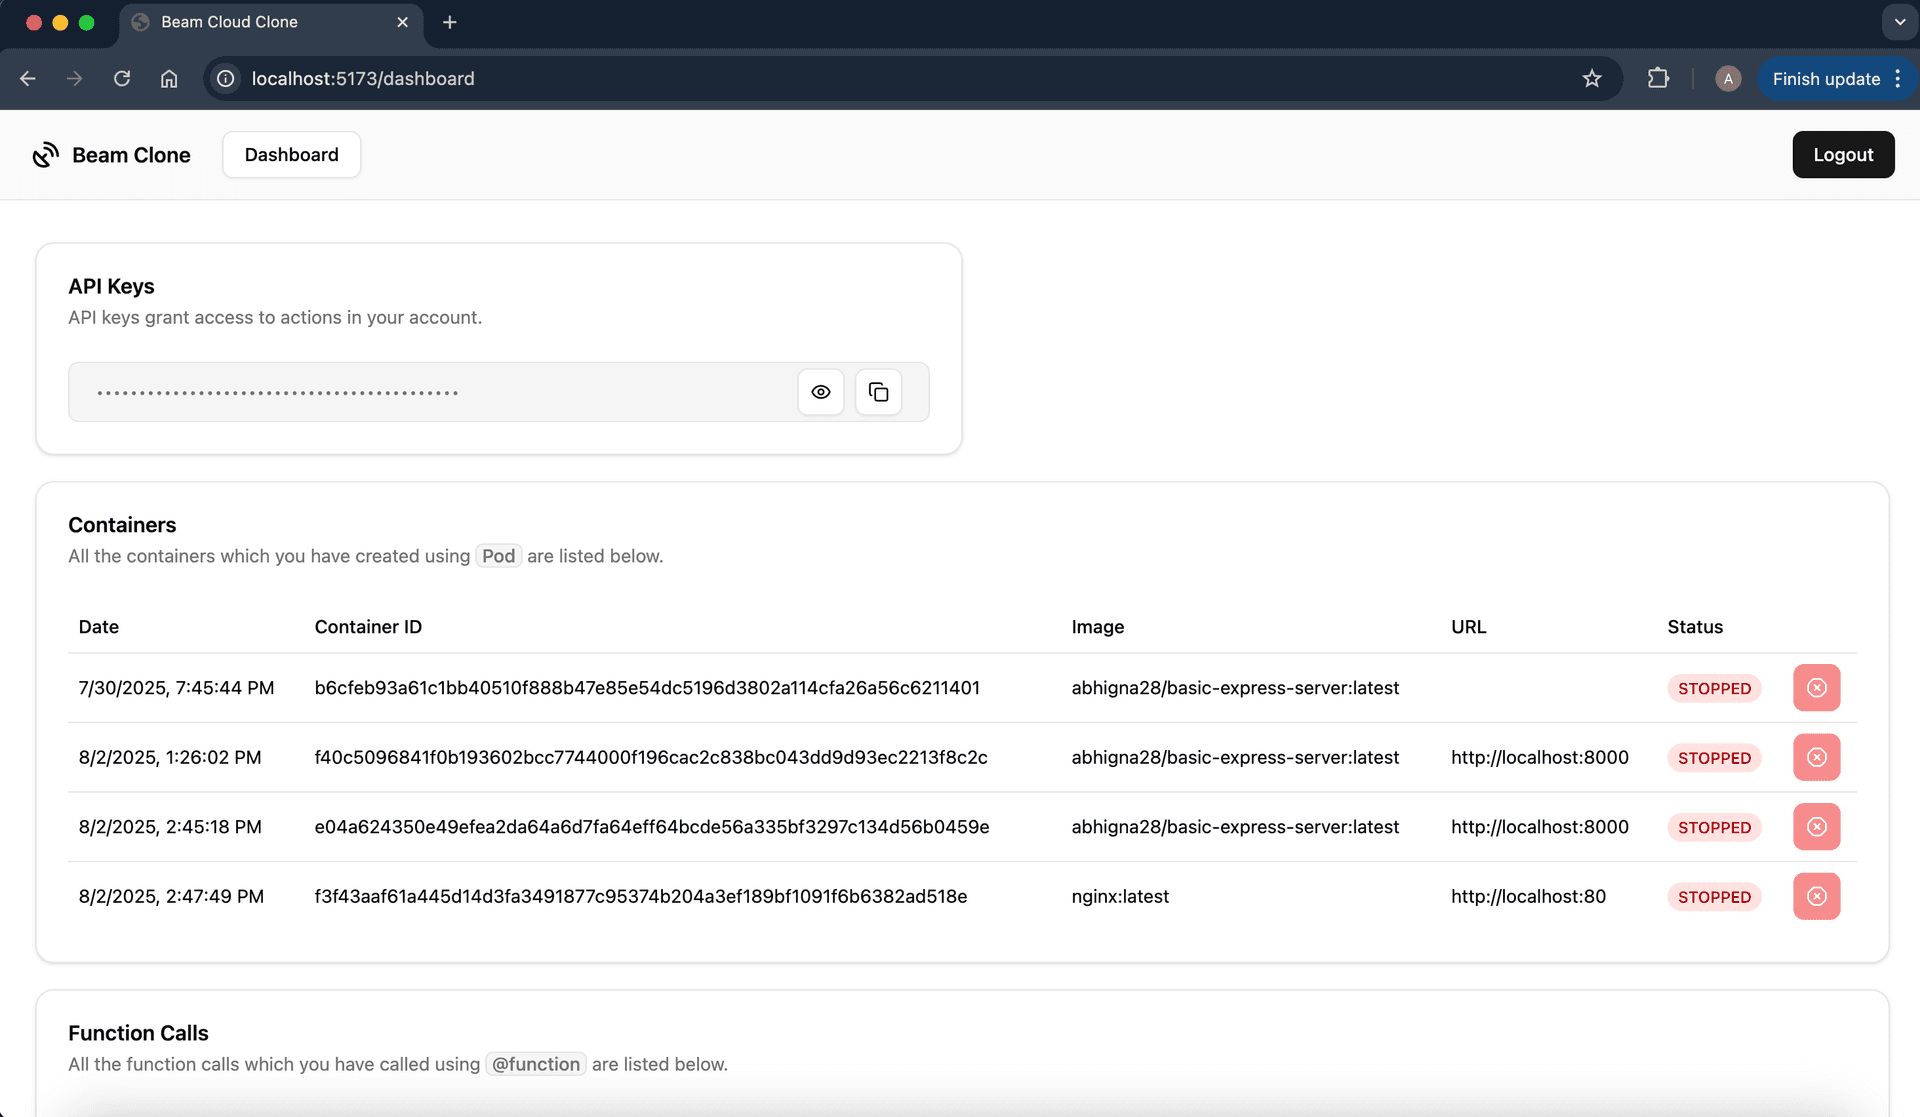
Task: Click the masked API key field
Action: pyautogui.click(x=430, y=392)
